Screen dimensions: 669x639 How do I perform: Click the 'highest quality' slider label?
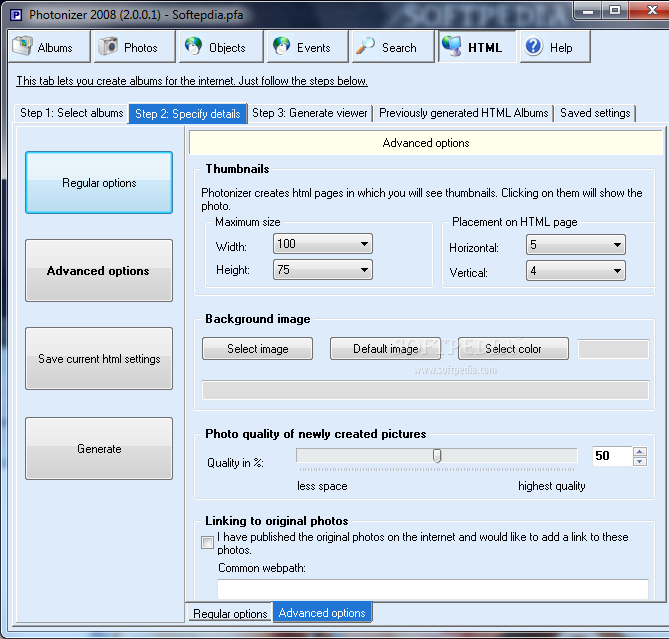[552, 486]
